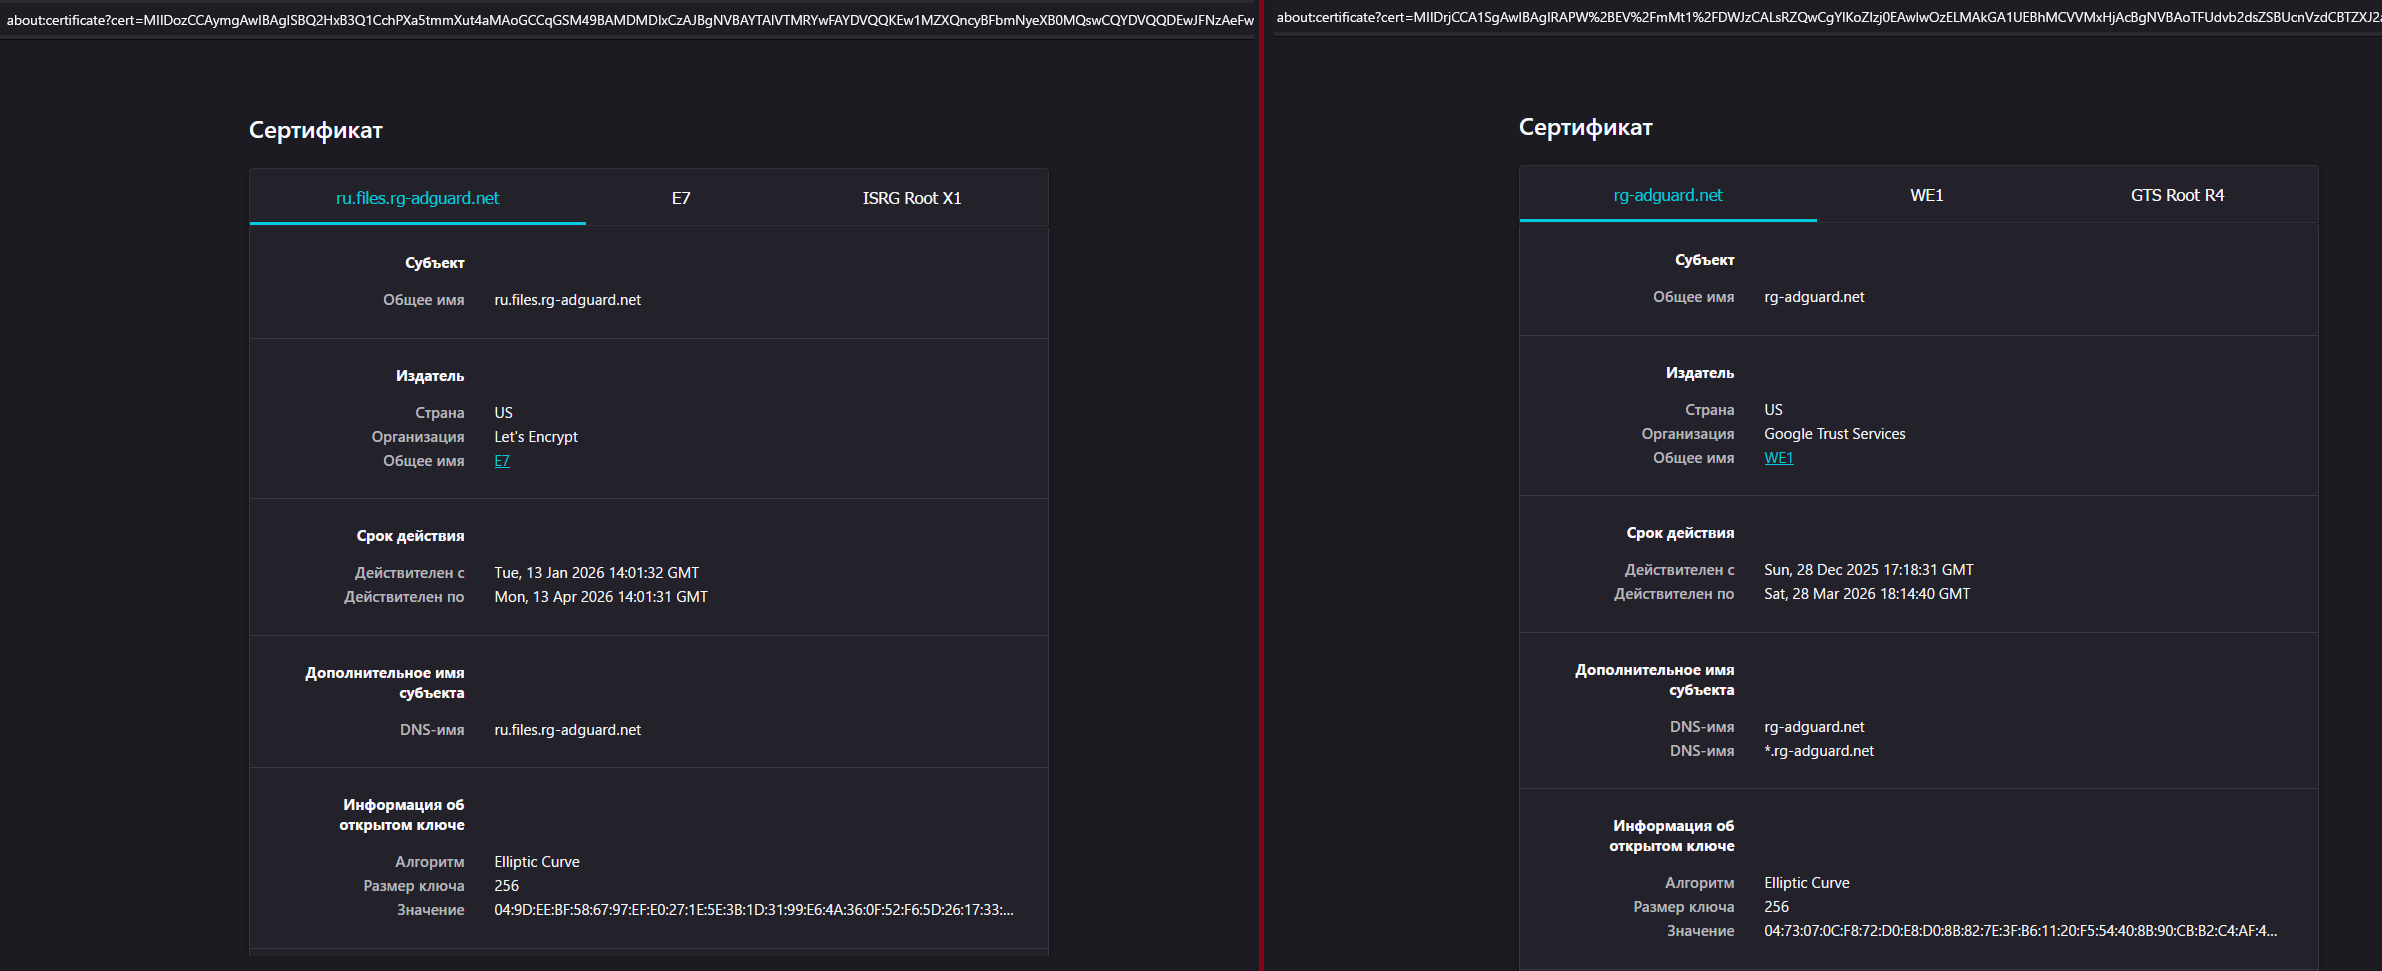Click Срок действия heading above Tue, 13 Jan

(410, 536)
